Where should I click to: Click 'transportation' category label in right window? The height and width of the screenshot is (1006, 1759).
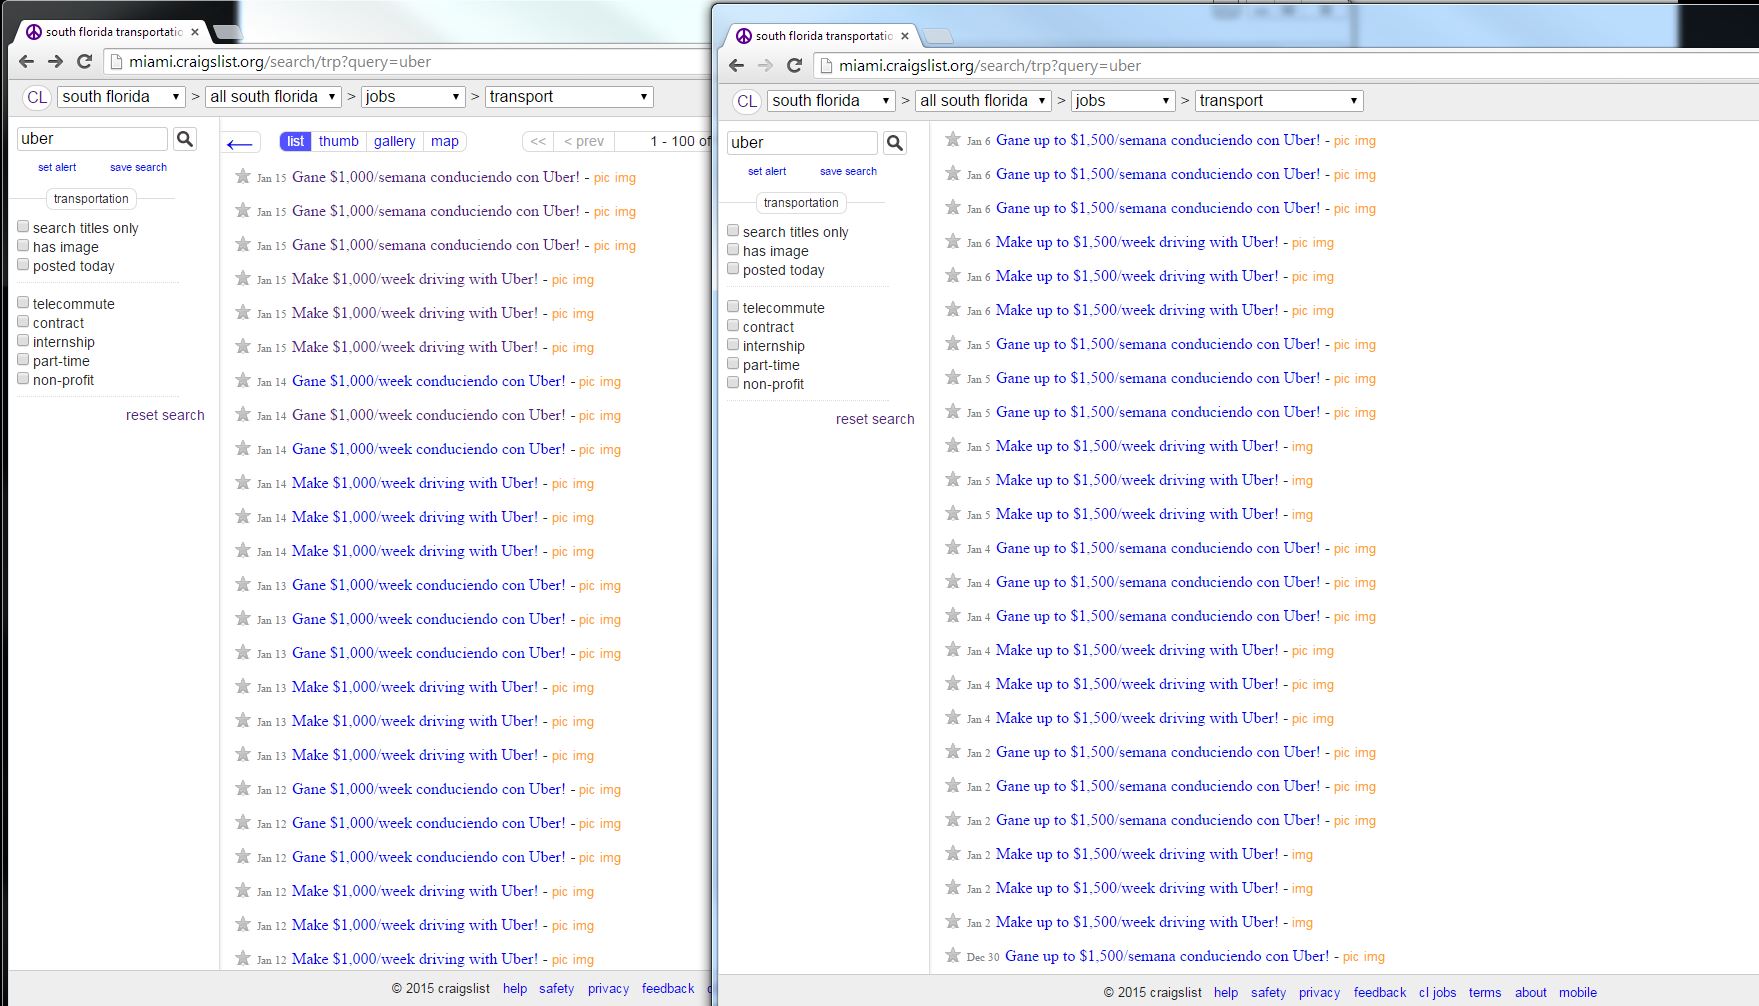pyautogui.click(x=801, y=203)
